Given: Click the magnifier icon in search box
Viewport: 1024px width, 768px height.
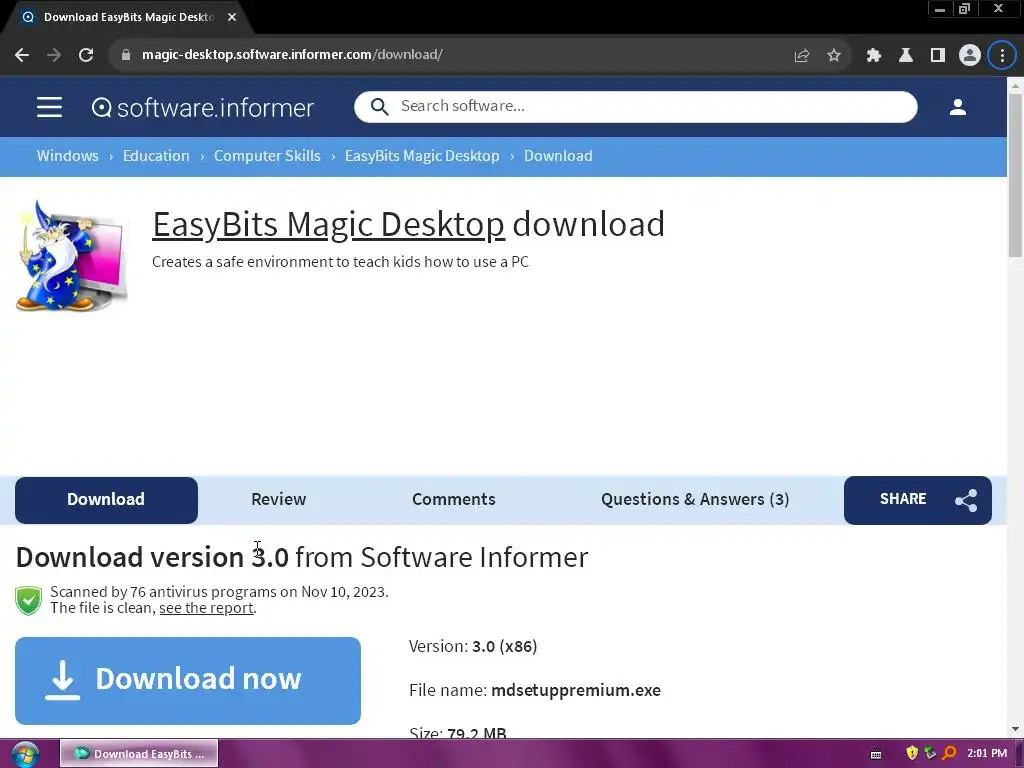Looking at the screenshot, I should [379, 106].
